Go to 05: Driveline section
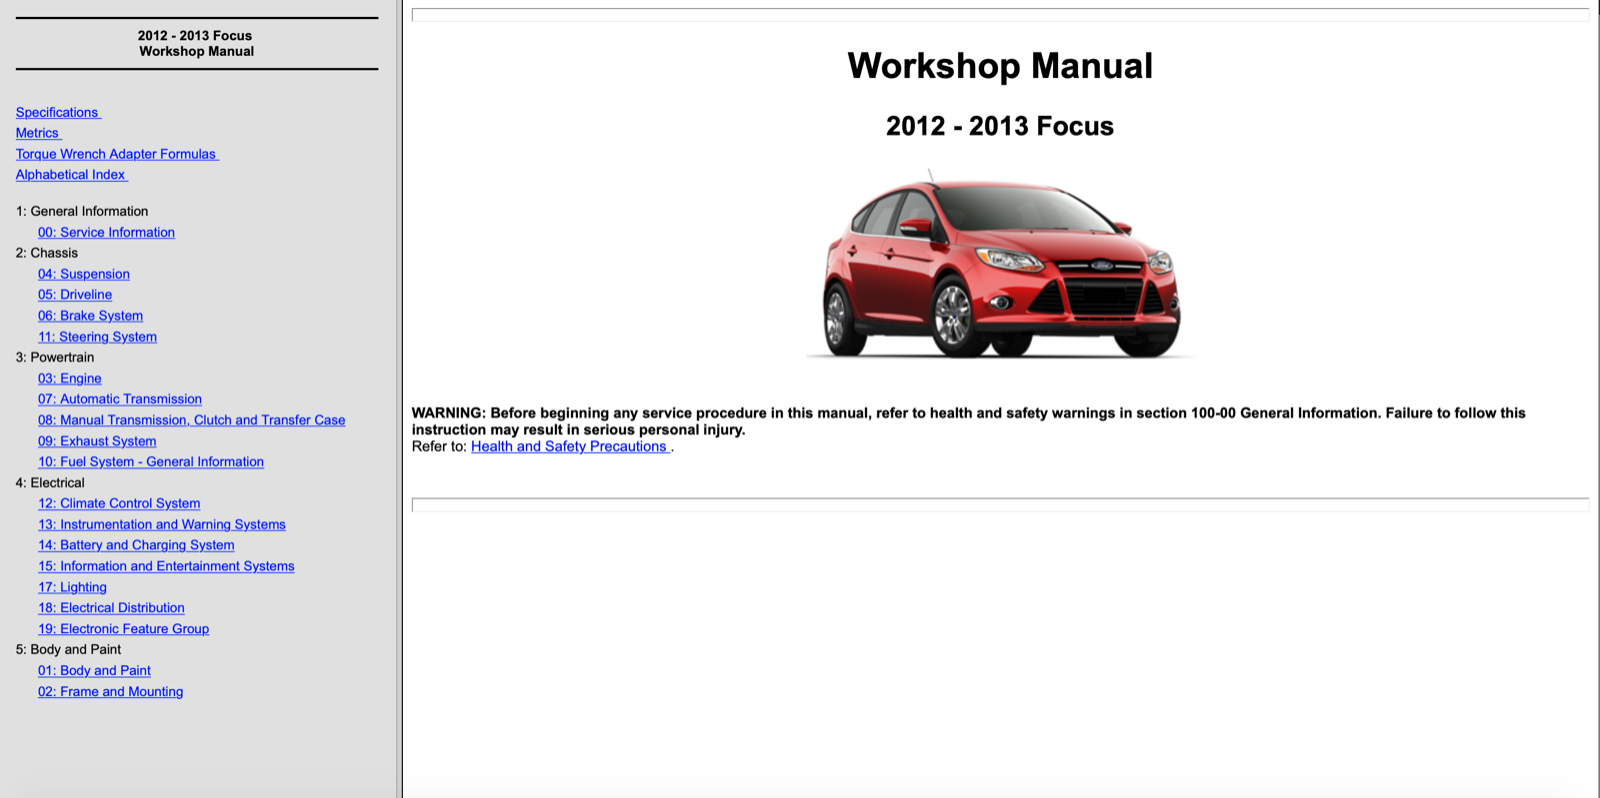The height and width of the screenshot is (798, 1600). (75, 295)
